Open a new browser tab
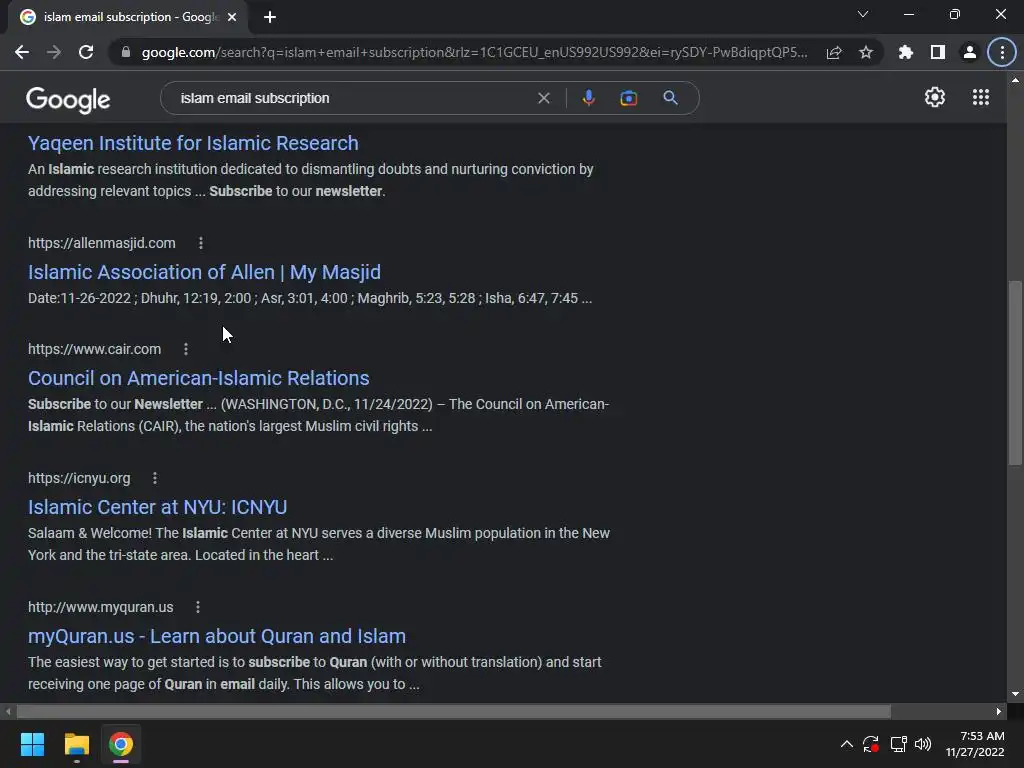Screen dimensions: 1024x768 pos(270,17)
